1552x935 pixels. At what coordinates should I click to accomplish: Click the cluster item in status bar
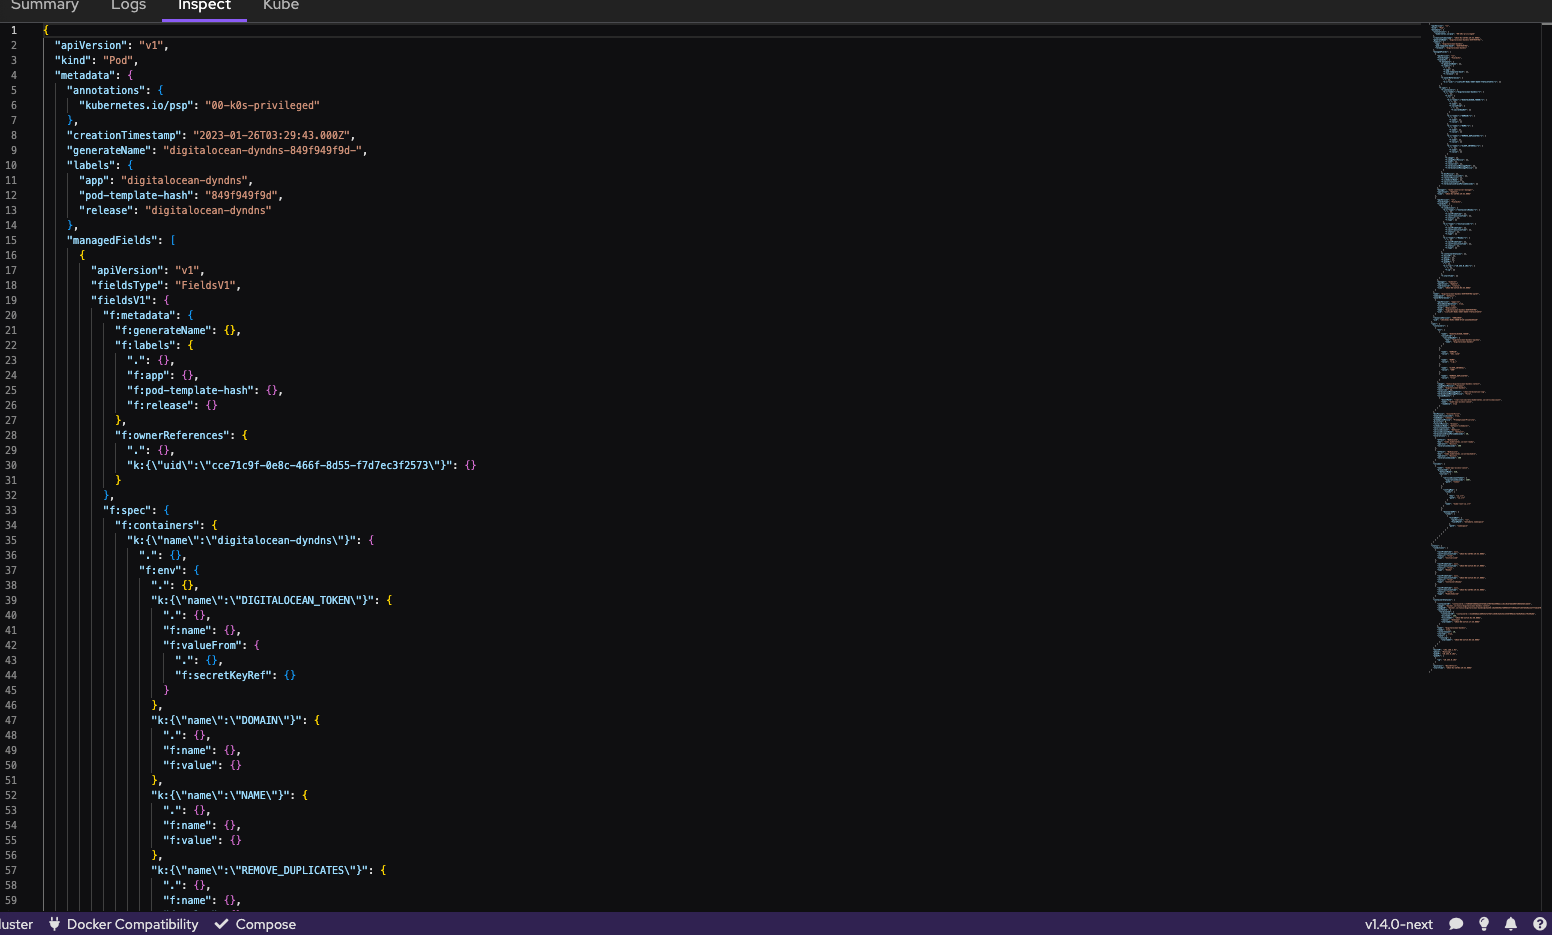click(x=16, y=924)
